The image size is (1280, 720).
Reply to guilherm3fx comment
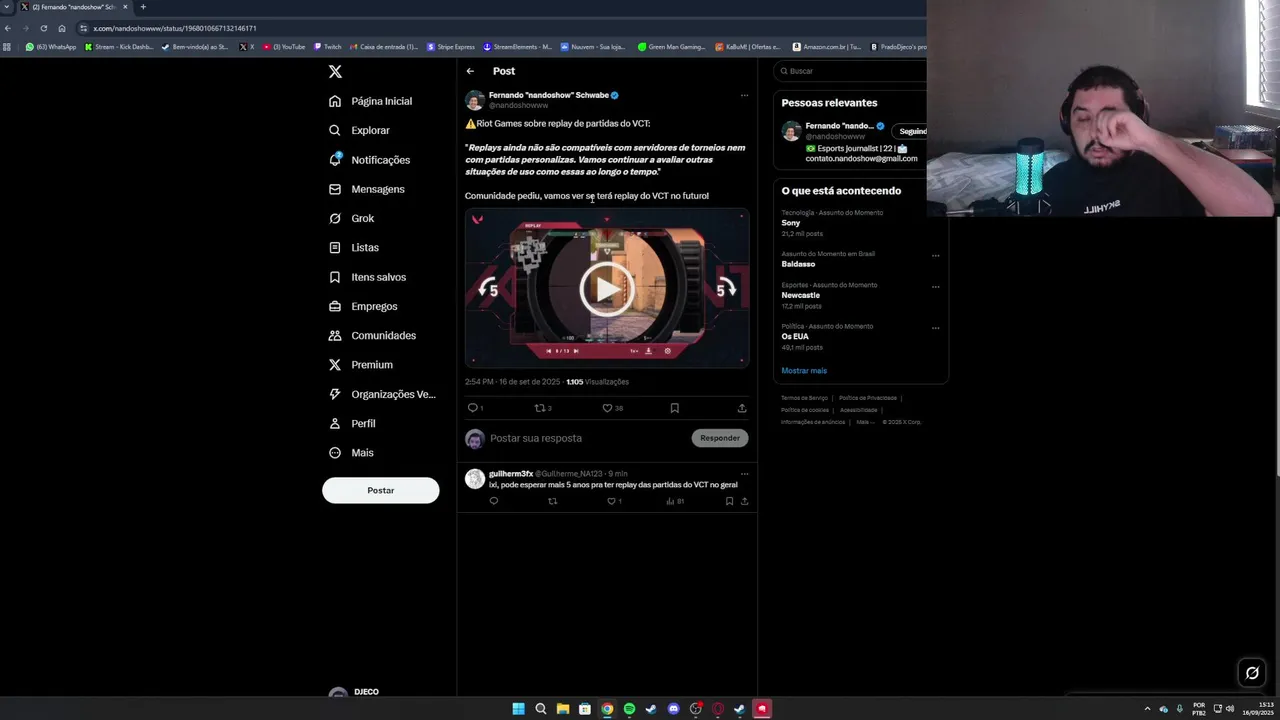click(x=493, y=501)
